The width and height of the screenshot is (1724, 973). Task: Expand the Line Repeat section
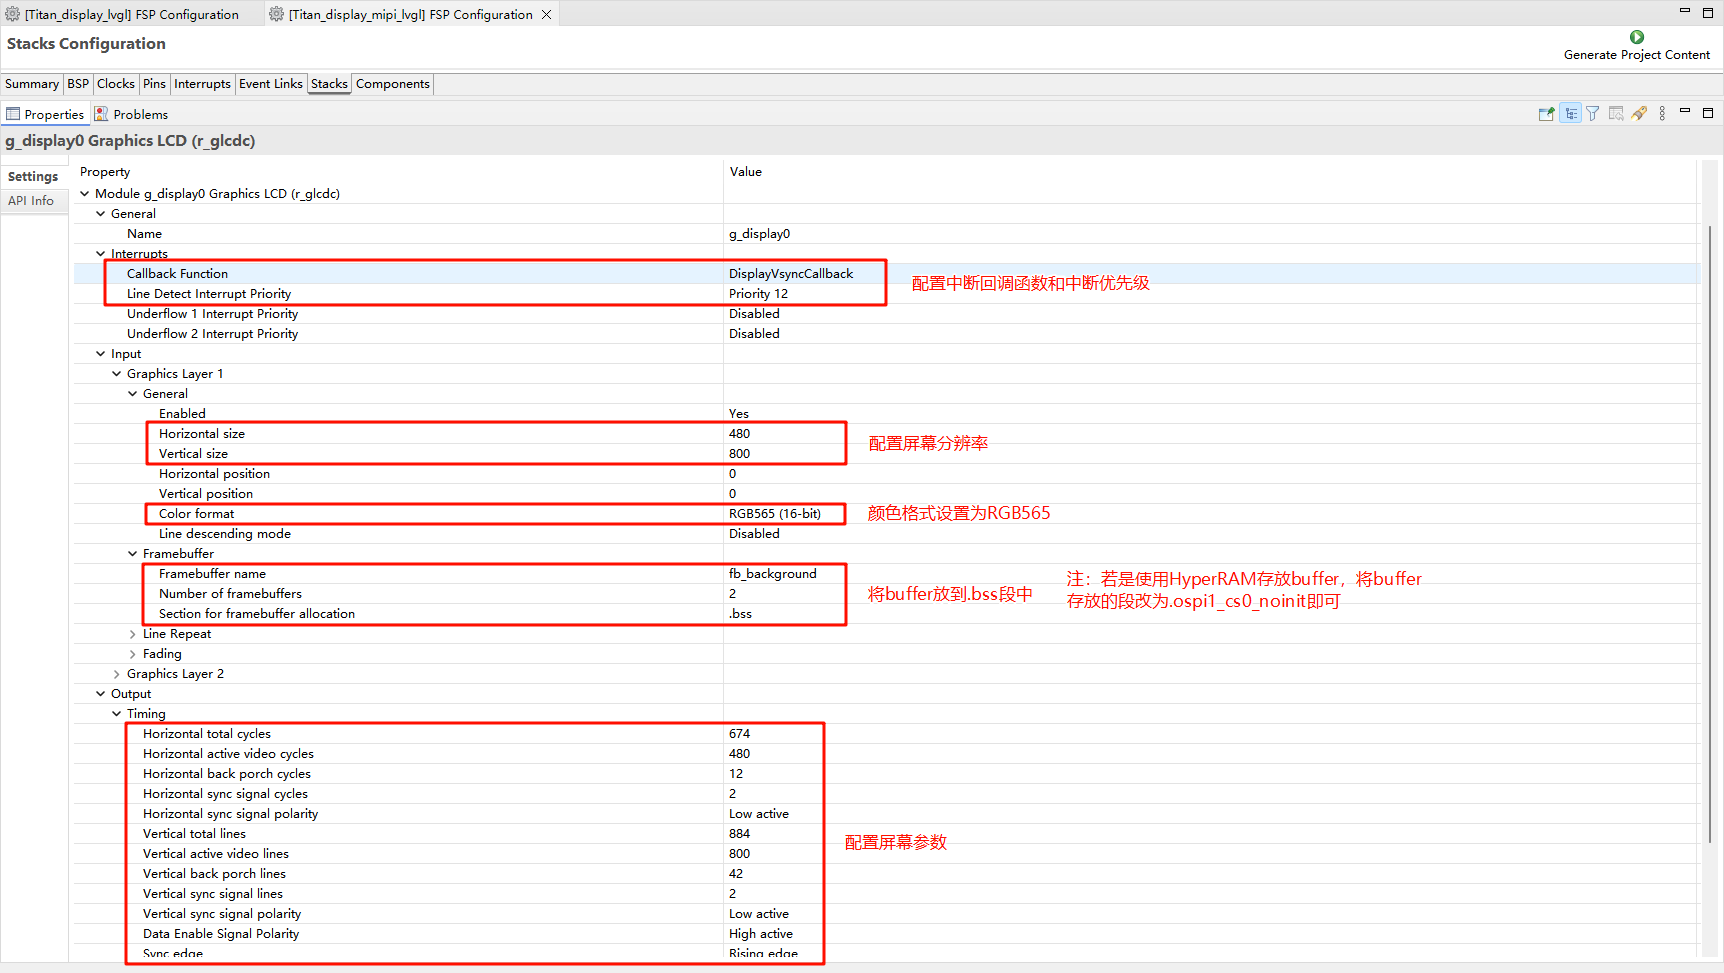(132, 634)
